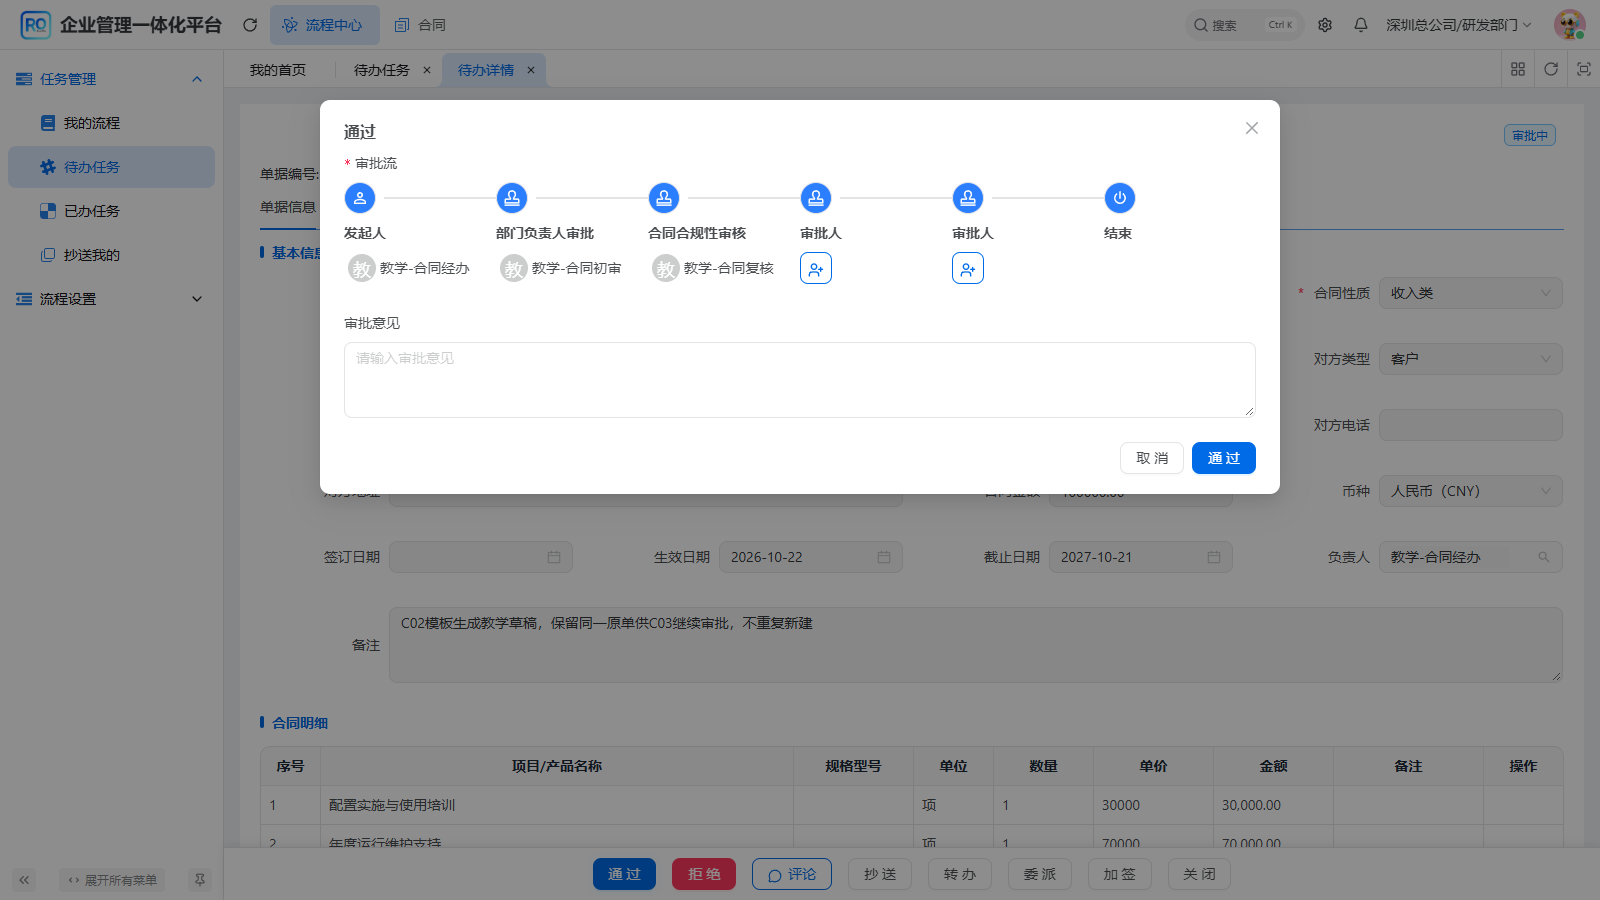The height and width of the screenshot is (900, 1600).
Task: Switch to the 合同 module
Action: 420,25
